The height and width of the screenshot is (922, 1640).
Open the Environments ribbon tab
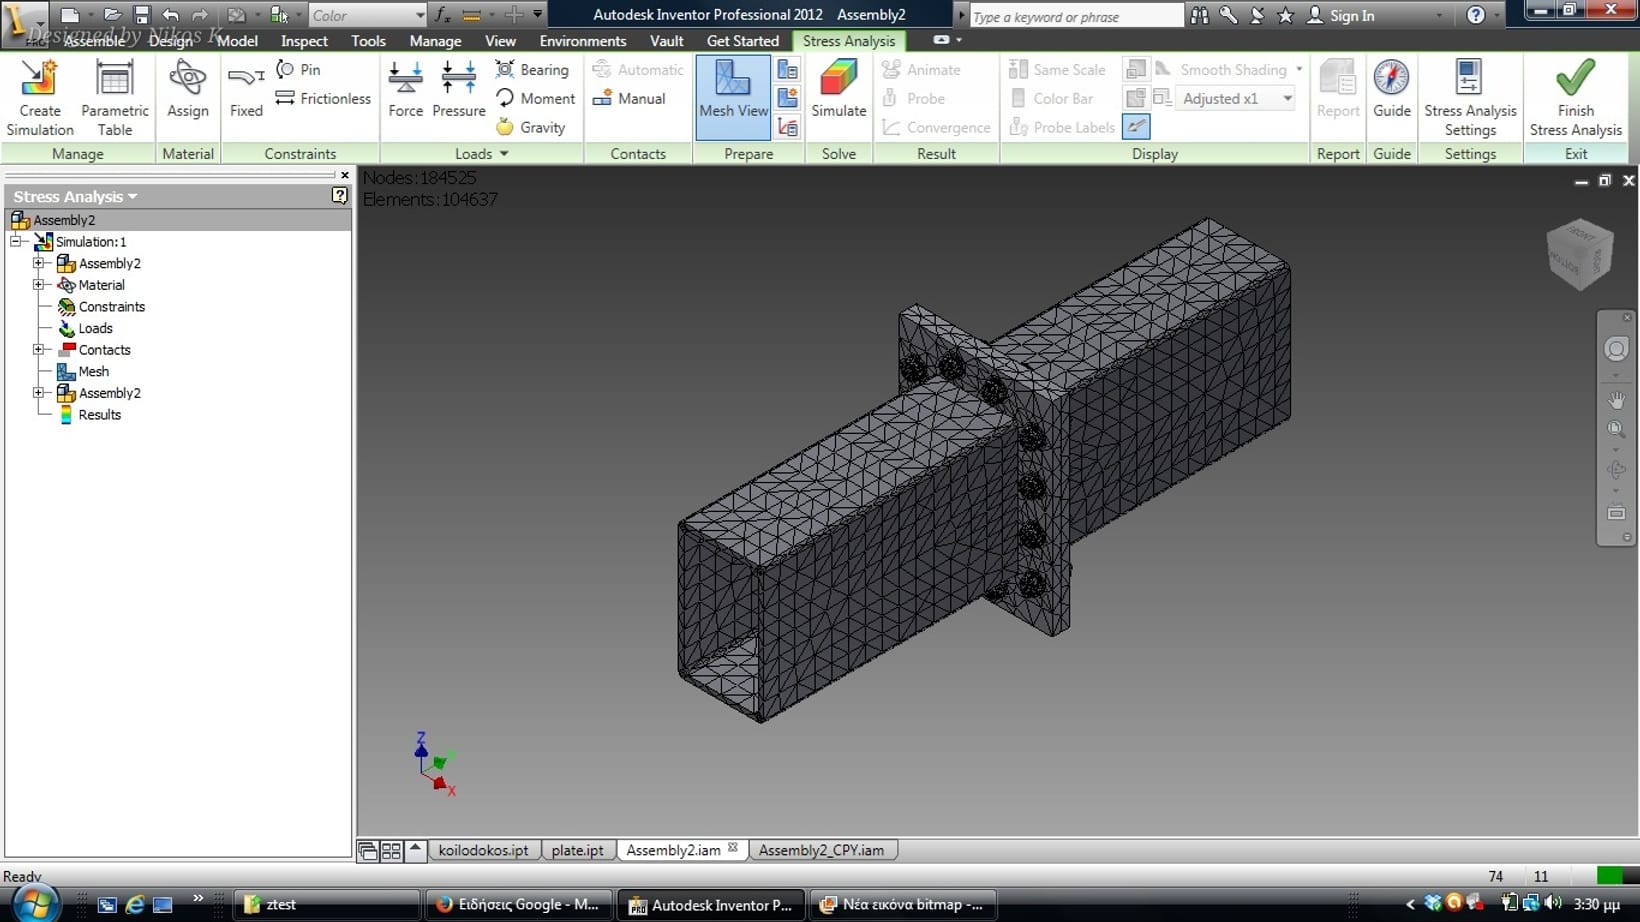coord(582,41)
